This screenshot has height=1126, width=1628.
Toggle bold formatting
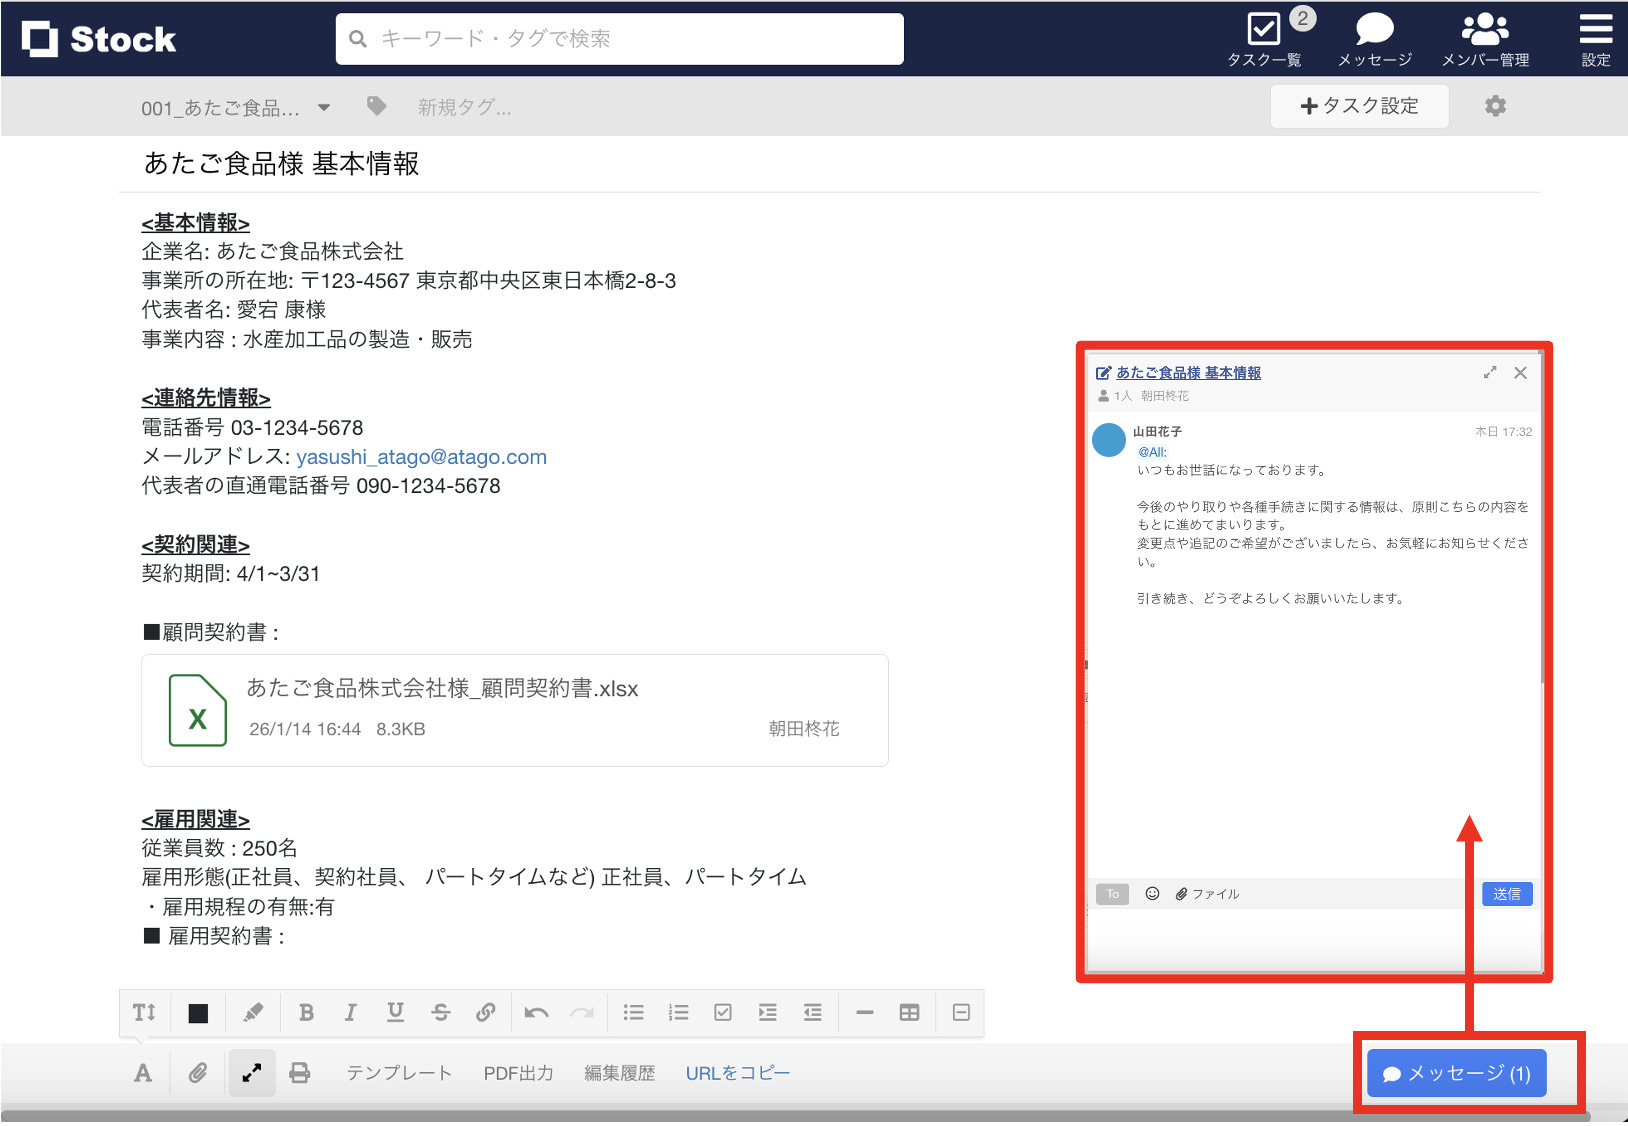tap(306, 1012)
